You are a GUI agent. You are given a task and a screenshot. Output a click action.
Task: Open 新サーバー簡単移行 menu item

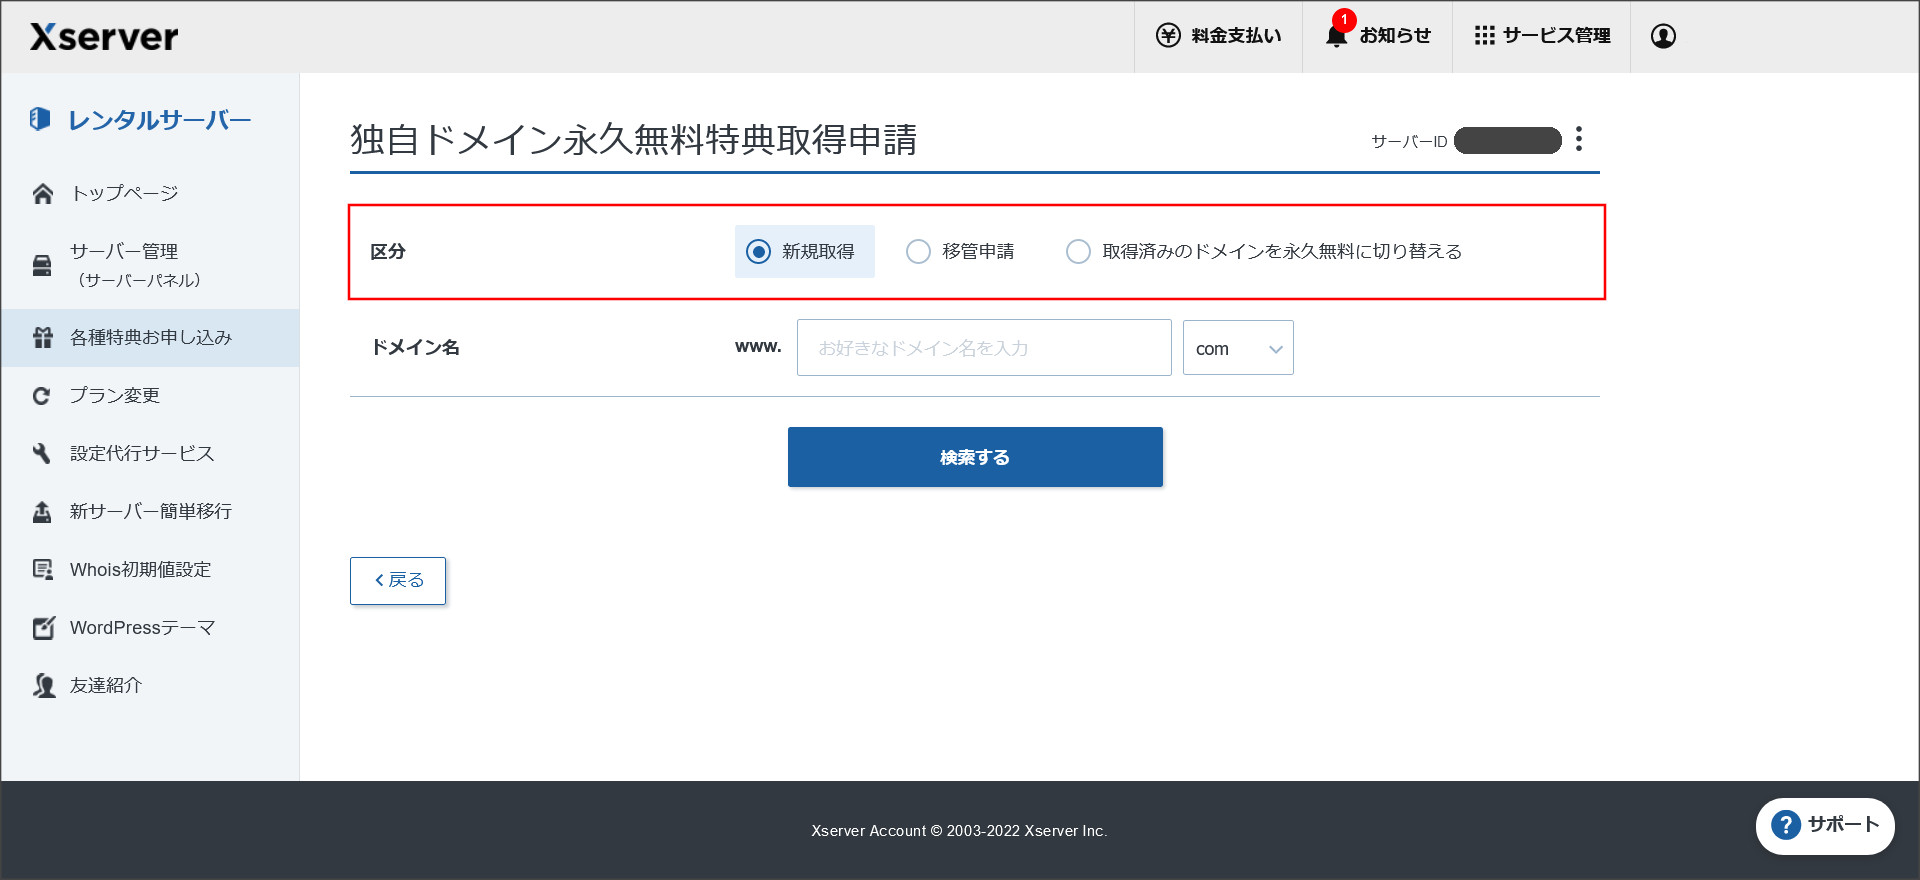pyautogui.click(x=150, y=512)
